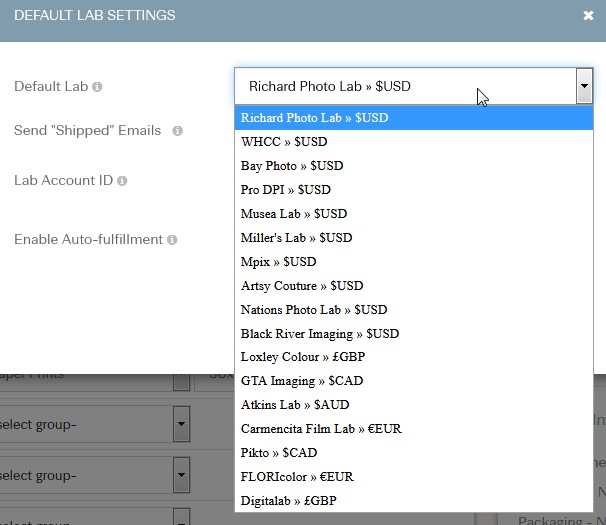606x525 pixels.
Task: Click the Default Lab select field
Action: [414, 86]
